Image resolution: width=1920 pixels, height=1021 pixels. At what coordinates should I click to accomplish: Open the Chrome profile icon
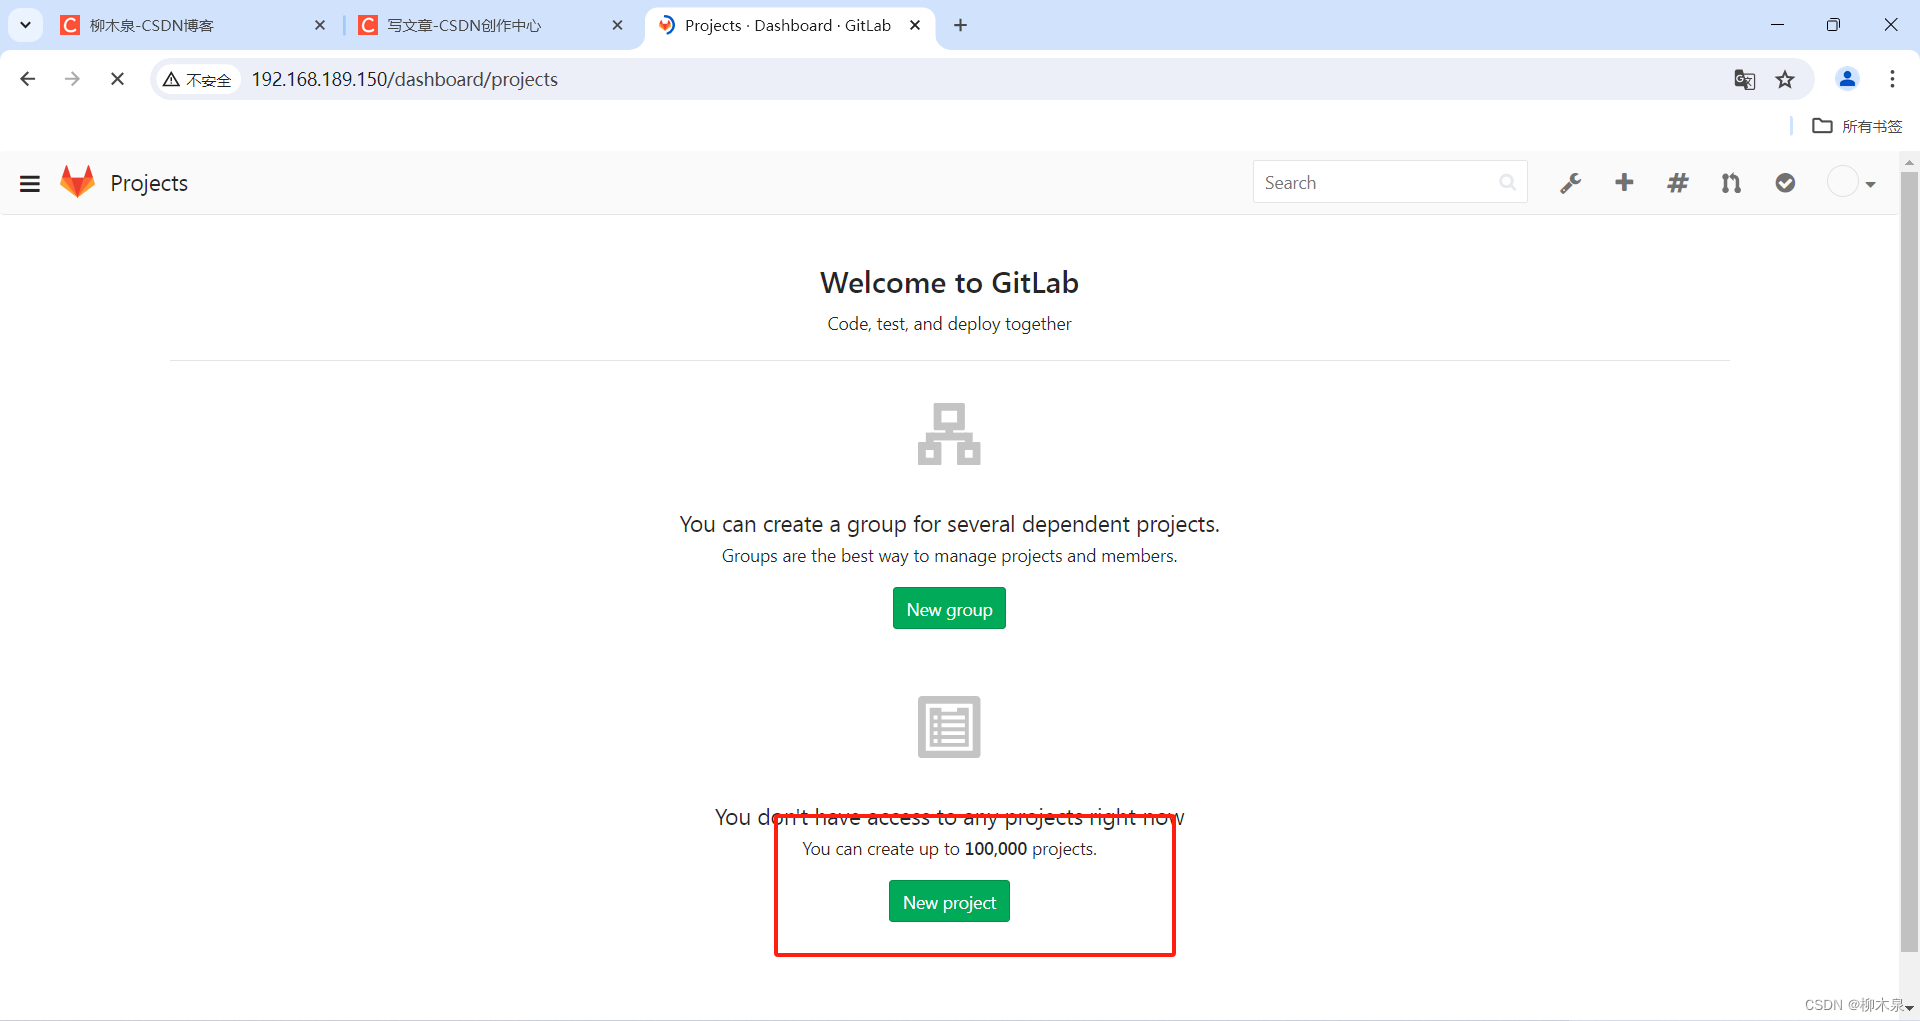(x=1847, y=79)
